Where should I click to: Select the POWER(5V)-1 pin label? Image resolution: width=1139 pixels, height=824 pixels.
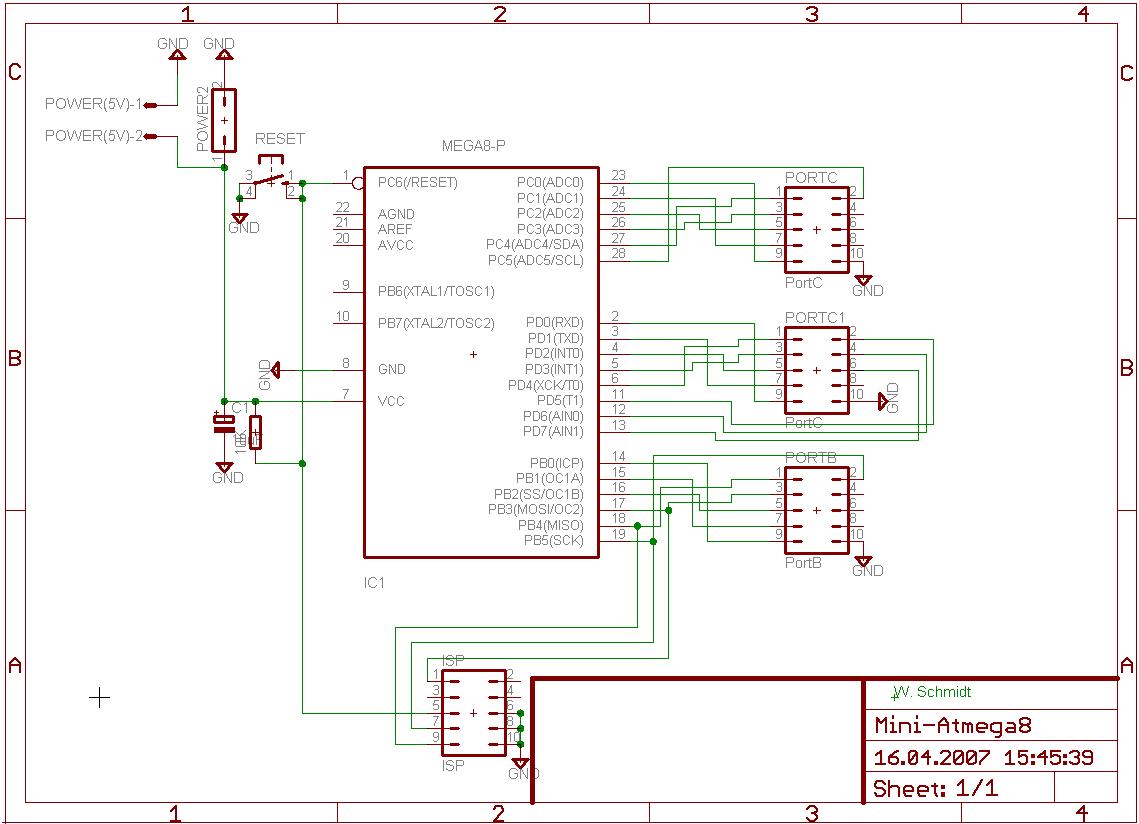[x=93, y=104]
